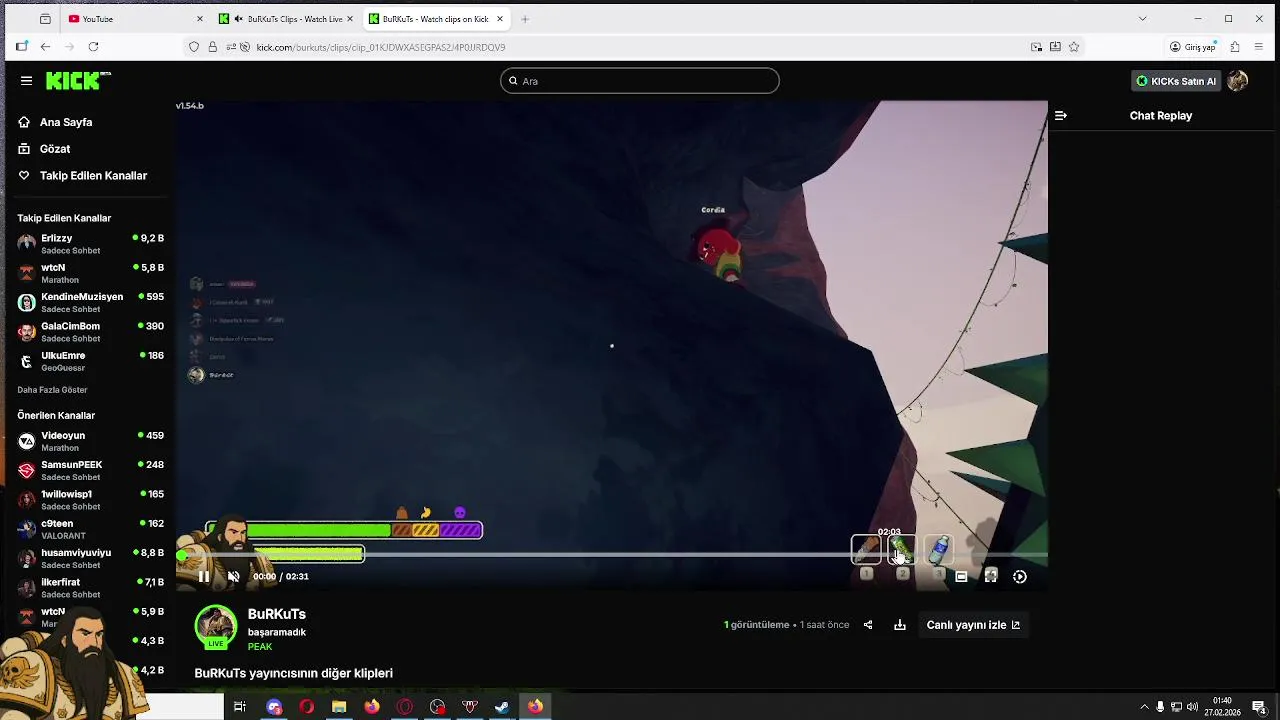Open the Firefox extensions puzzle icon
Viewport: 1280px width, 720px height.
click(1235, 47)
